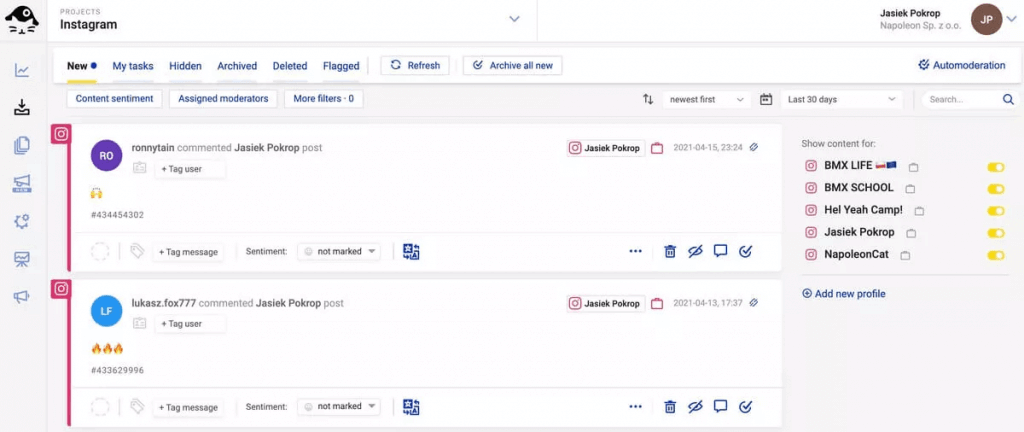Screen dimensions: 1024x432
Task: Click the calendar icon next to Last 30 days
Action: [x=766, y=99]
